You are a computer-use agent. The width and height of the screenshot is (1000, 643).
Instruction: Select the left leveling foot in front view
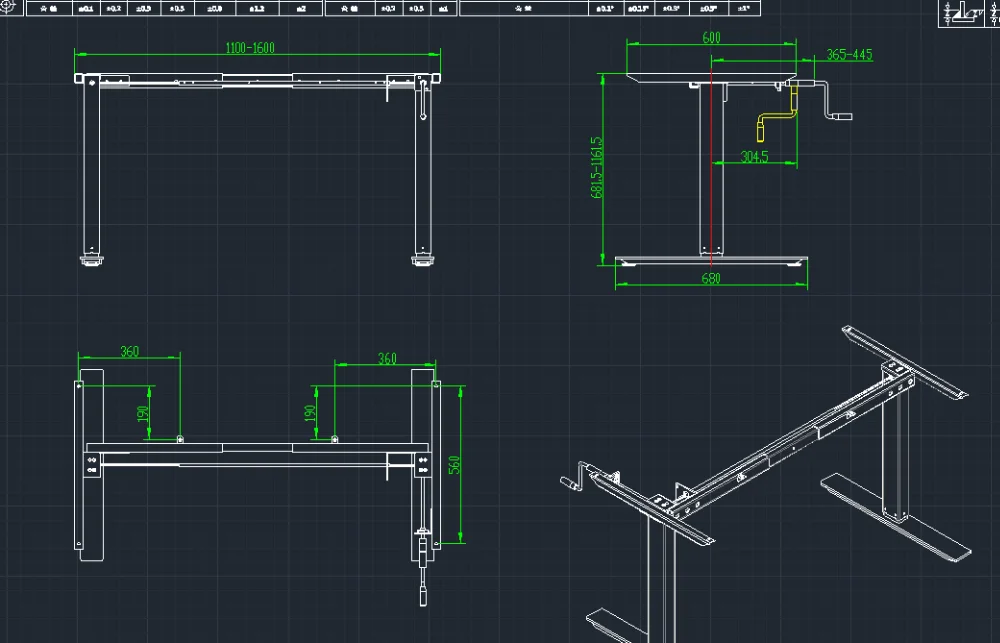[91, 261]
